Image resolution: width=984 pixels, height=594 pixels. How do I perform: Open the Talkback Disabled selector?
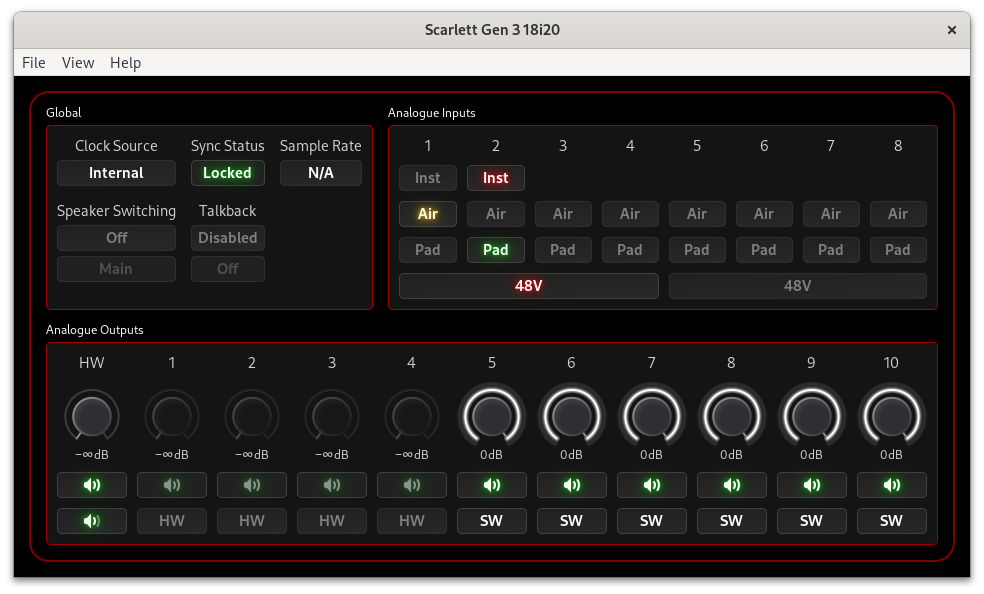(228, 238)
